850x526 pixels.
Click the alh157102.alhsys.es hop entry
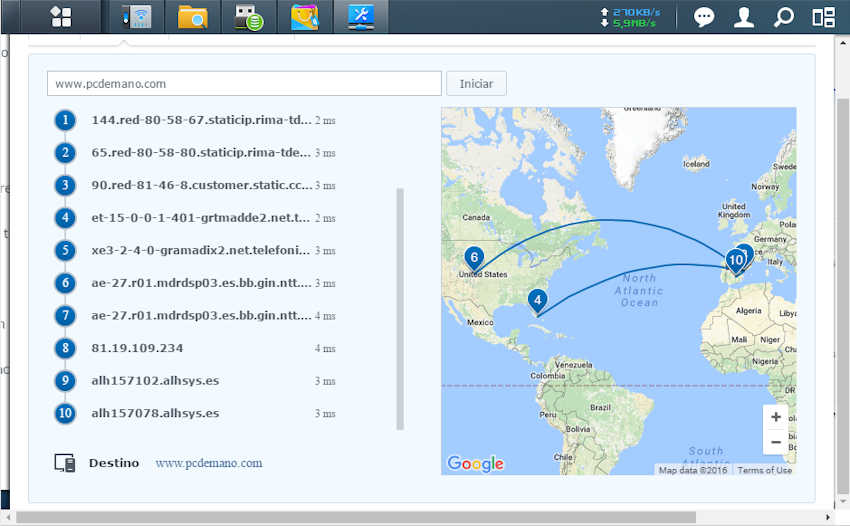pos(155,381)
